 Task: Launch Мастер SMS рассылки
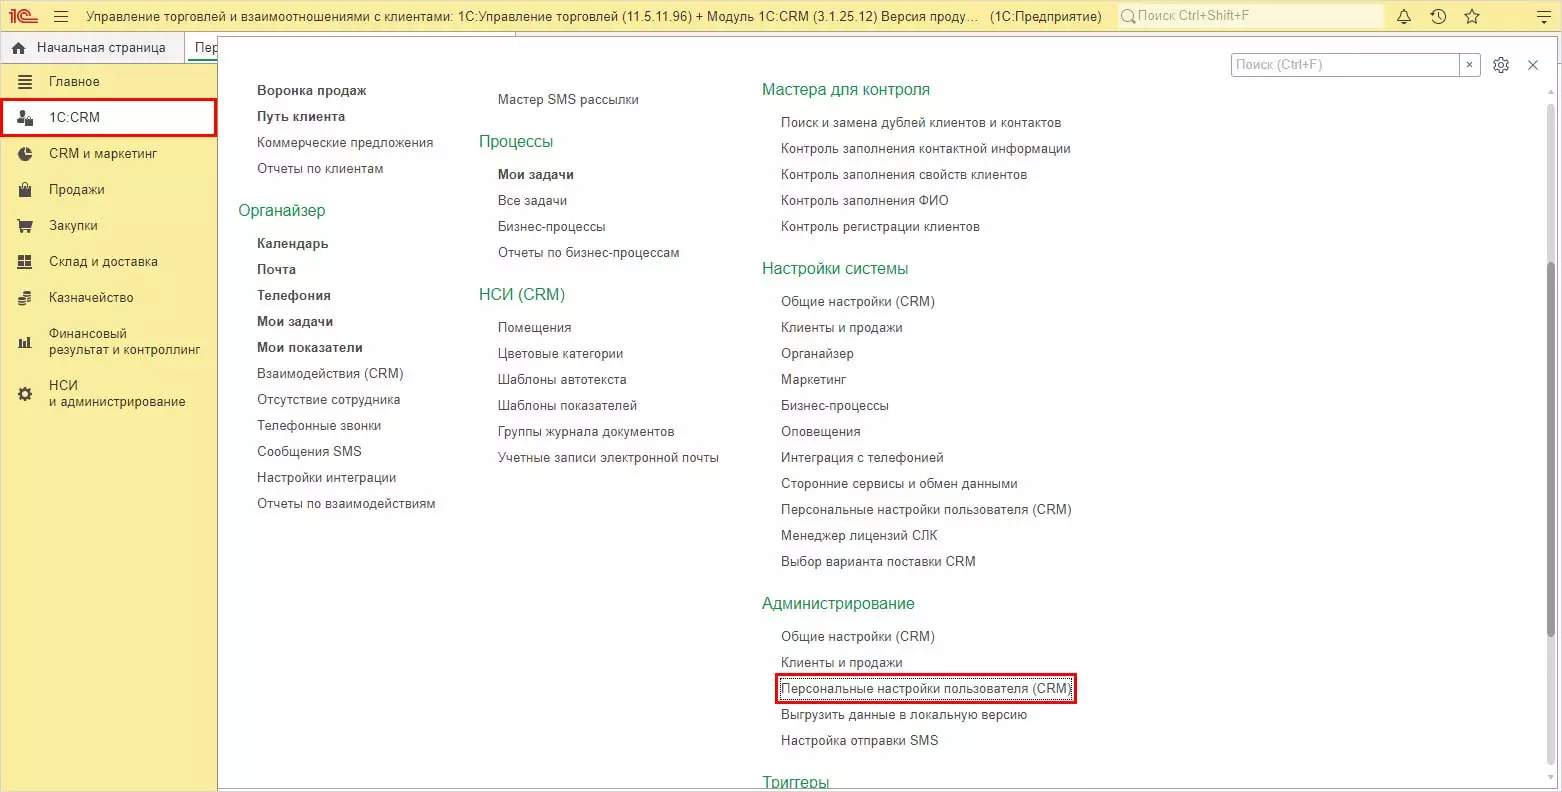point(568,100)
